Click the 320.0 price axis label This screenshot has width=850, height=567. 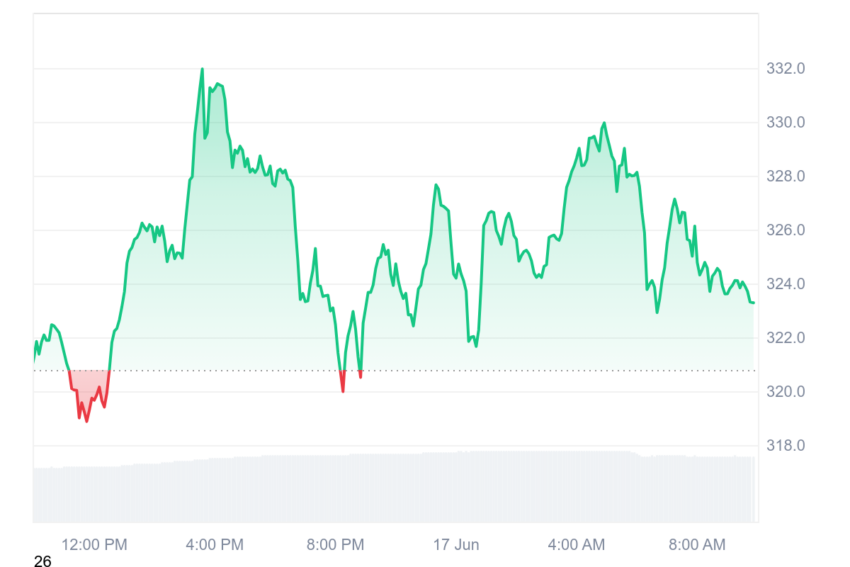(x=785, y=391)
